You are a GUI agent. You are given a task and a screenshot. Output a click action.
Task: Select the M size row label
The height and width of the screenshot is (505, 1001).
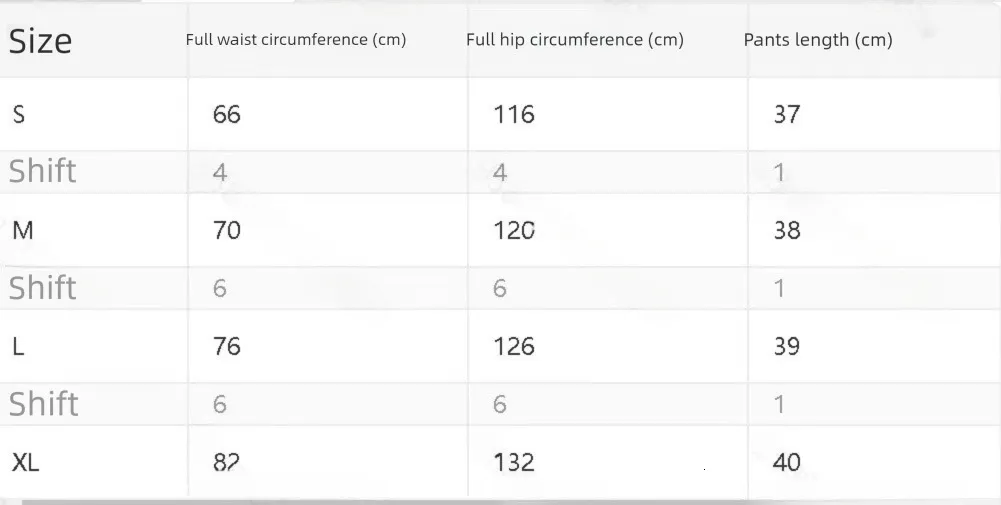coord(22,231)
